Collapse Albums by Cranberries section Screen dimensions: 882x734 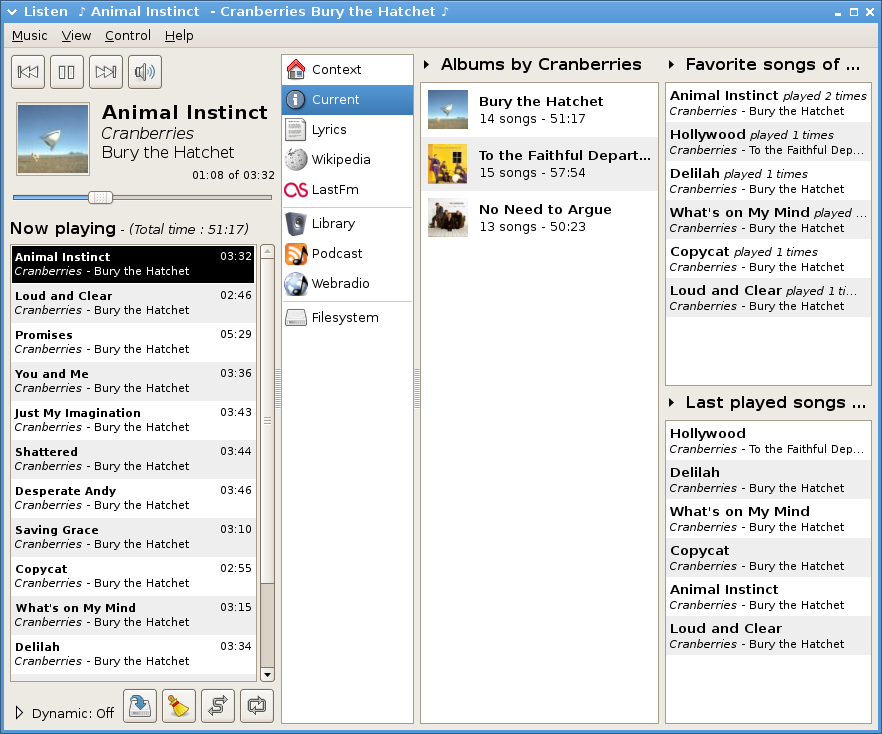coord(426,65)
